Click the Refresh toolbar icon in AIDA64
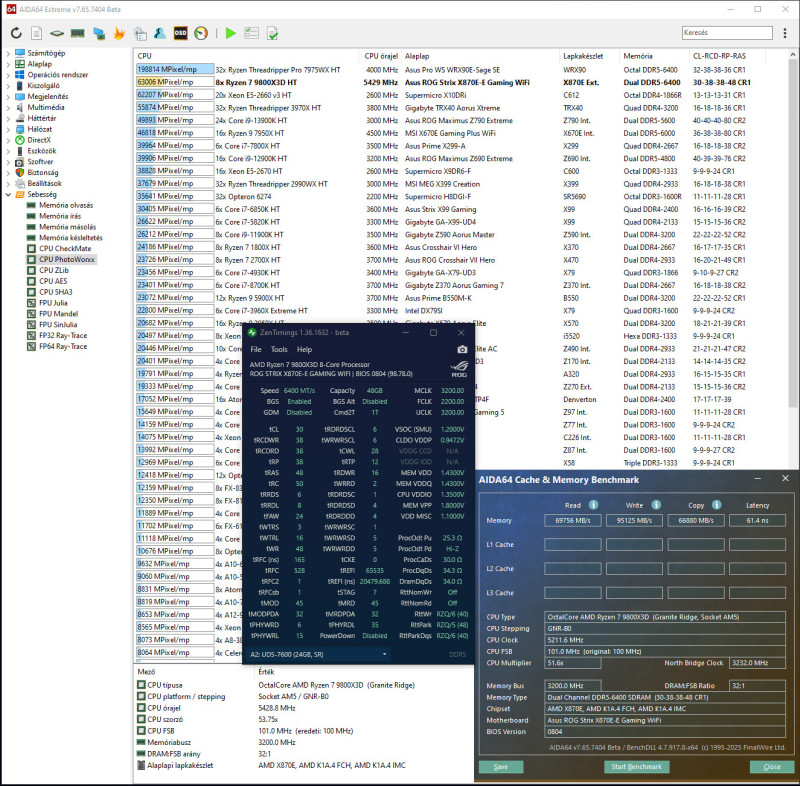Viewport: 800px width, 786px height. coord(16,33)
